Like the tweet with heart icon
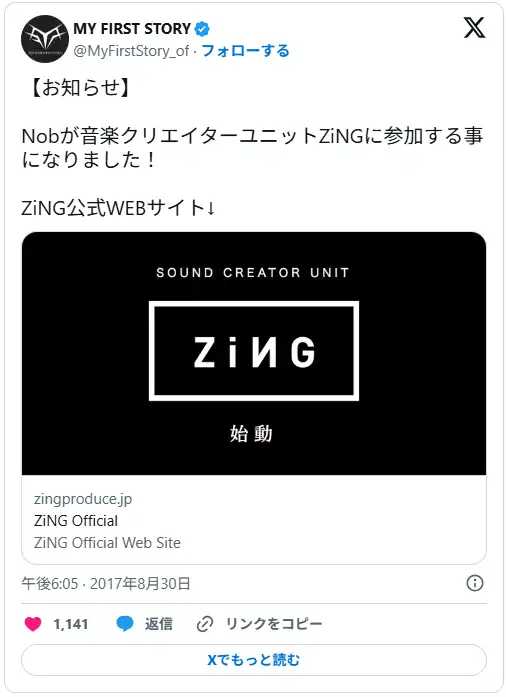The image size is (506, 697). 33,624
